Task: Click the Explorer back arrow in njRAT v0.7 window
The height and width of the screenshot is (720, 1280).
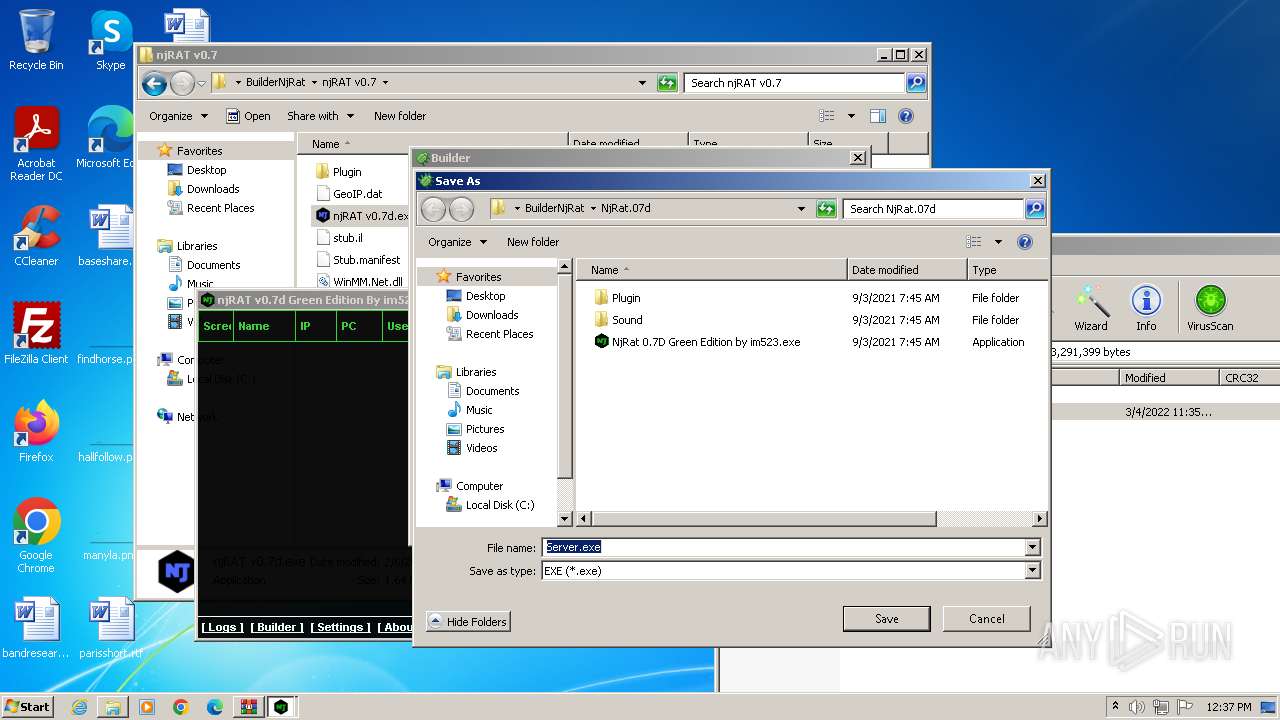Action: (x=154, y=83)
